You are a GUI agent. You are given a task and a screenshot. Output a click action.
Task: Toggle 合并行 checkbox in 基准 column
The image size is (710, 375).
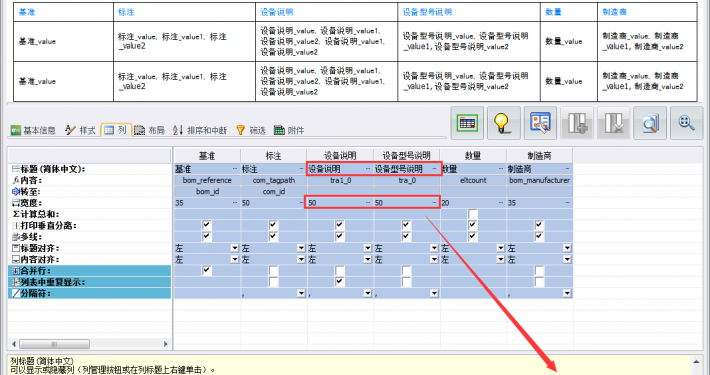pyautogui.click(x=206, y=271)
